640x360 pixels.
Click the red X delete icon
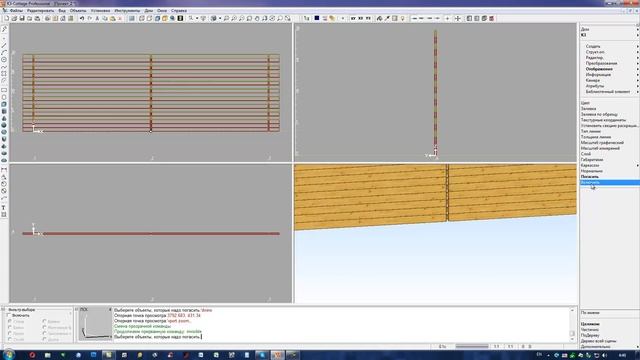pos(120,18)
